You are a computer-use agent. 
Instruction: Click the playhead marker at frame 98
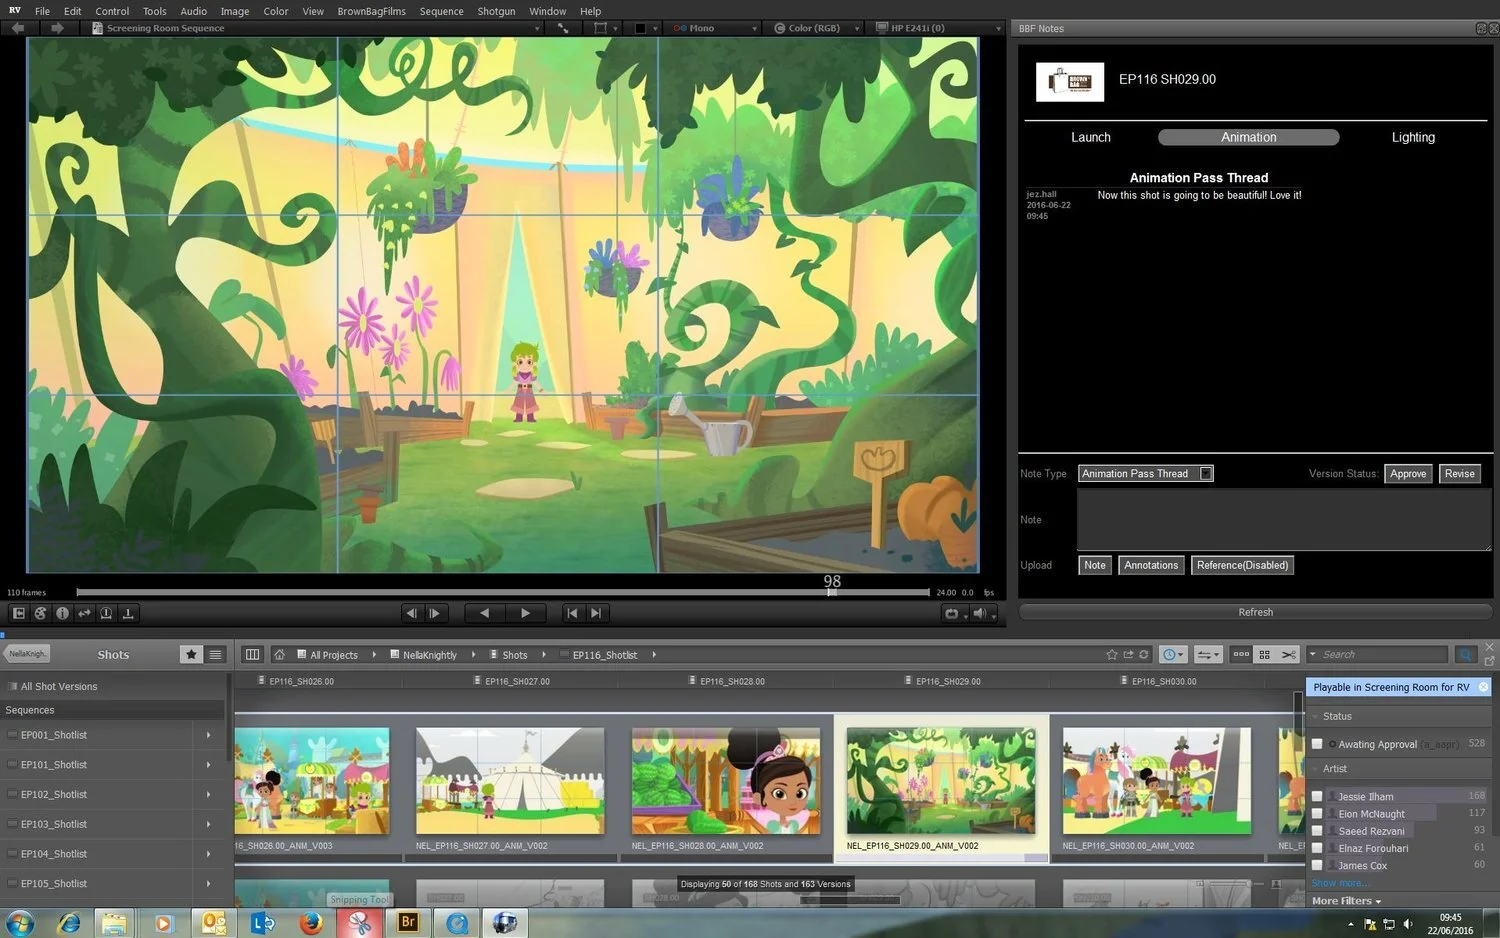(832, 592)
